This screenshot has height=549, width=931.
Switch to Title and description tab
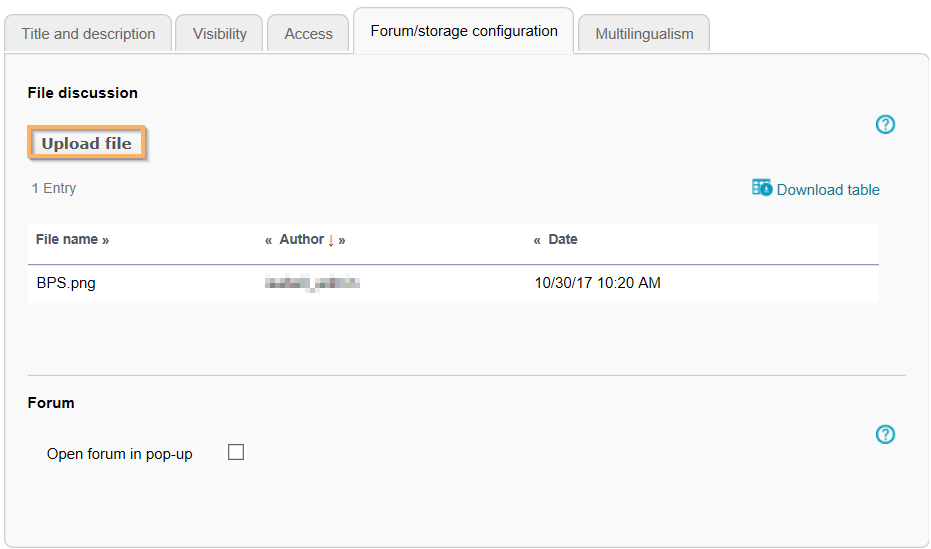point(88,34)
